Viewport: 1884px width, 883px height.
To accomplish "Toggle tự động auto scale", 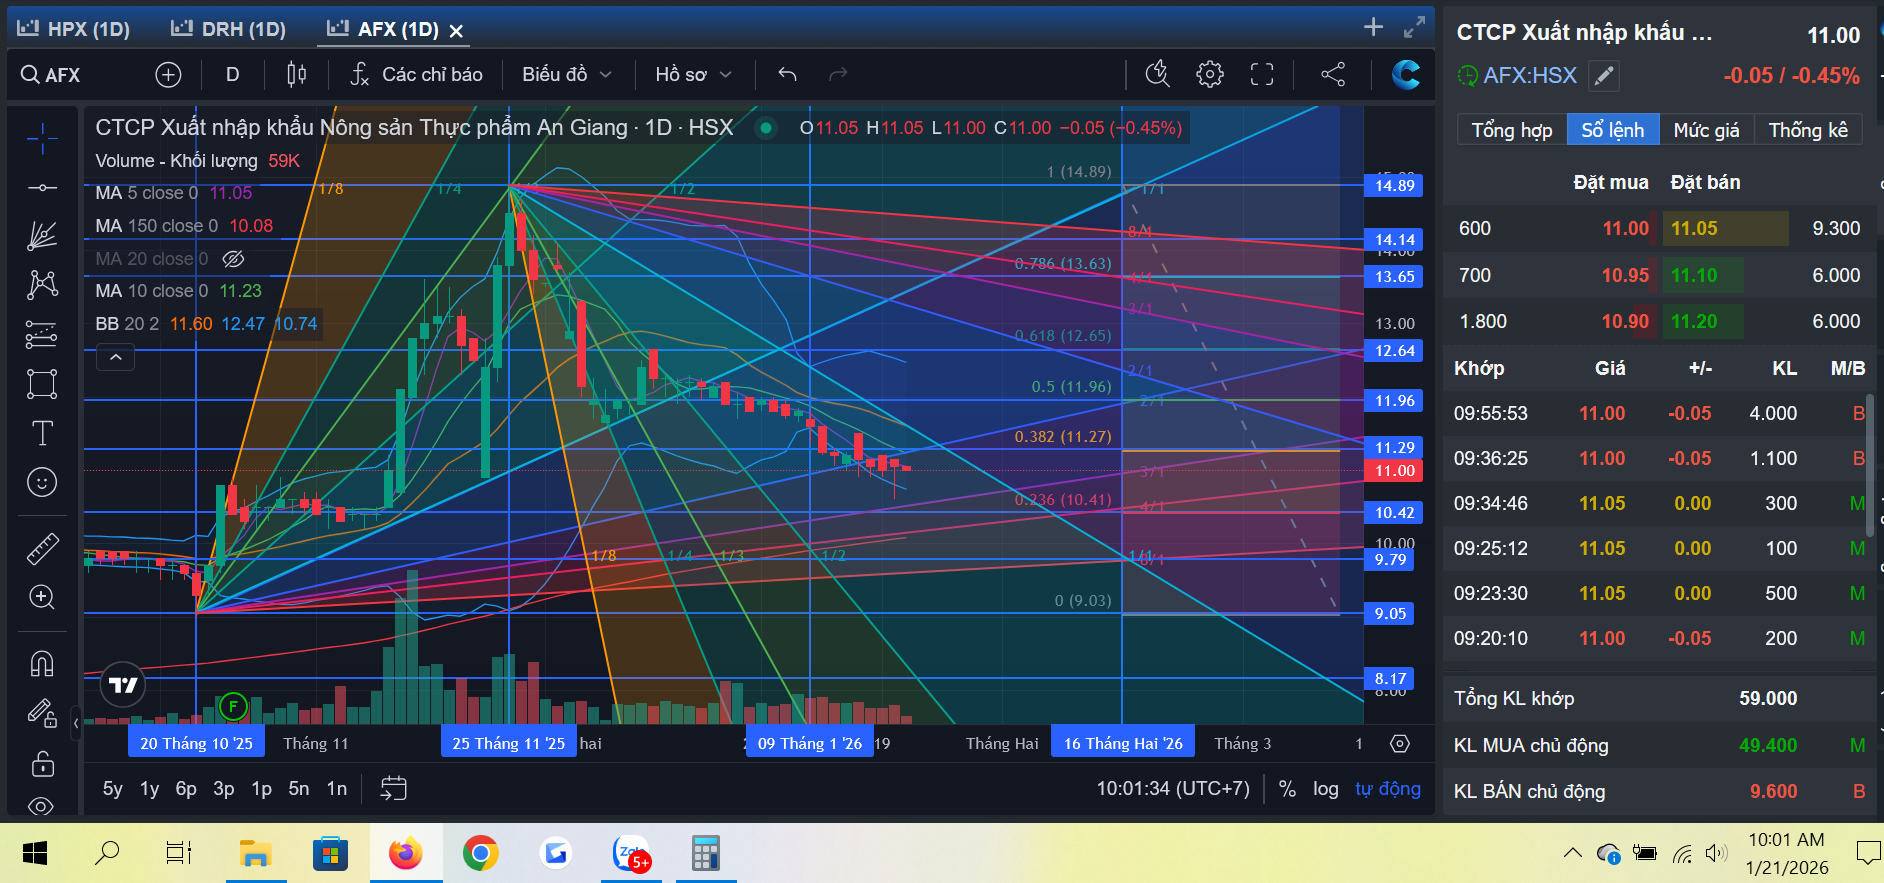I will pyautogui.click(x=1388, y=788).
